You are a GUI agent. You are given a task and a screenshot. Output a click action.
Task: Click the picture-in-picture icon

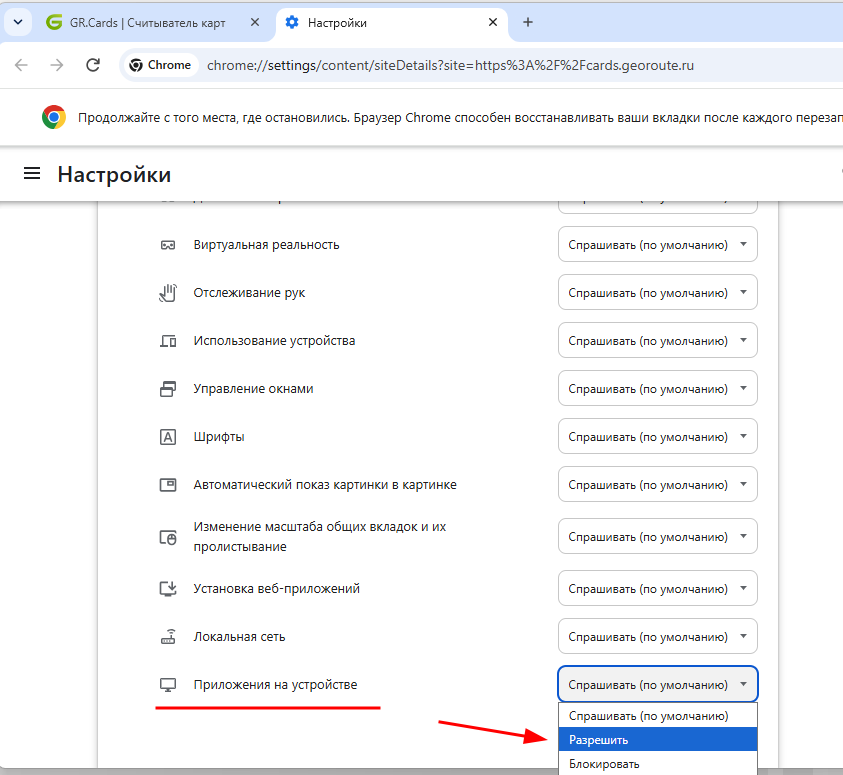tap(168, 485)
